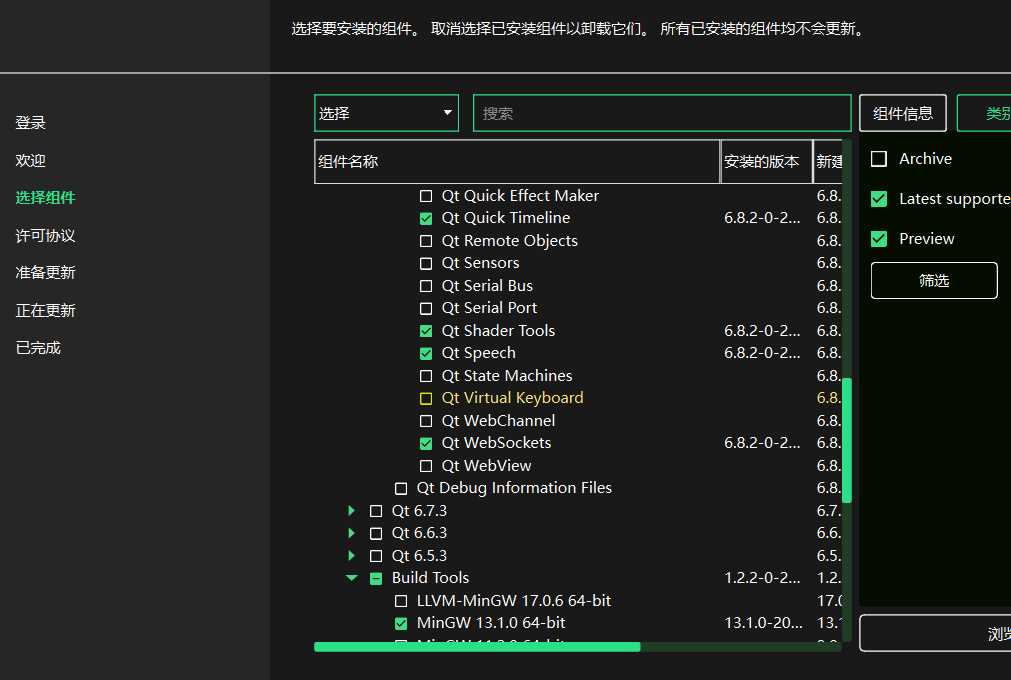Click Qt Speech installed version 6.8.2-0-2...

click(762, 353)
